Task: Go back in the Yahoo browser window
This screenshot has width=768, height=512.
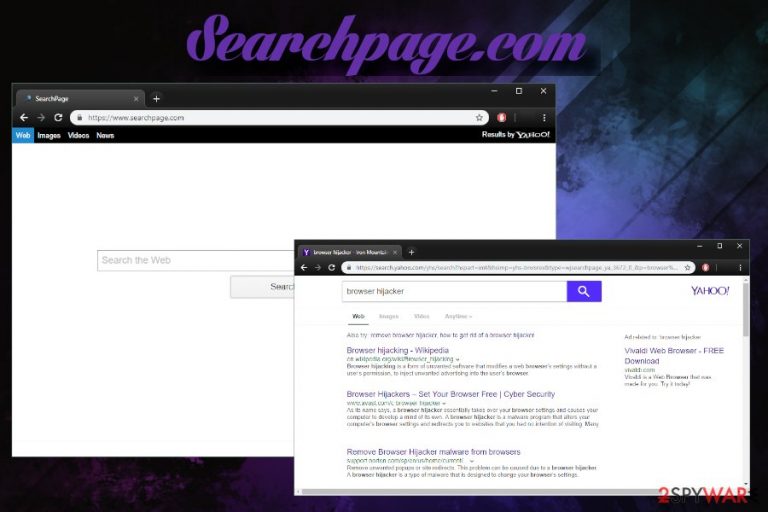Action: point(304,268)
